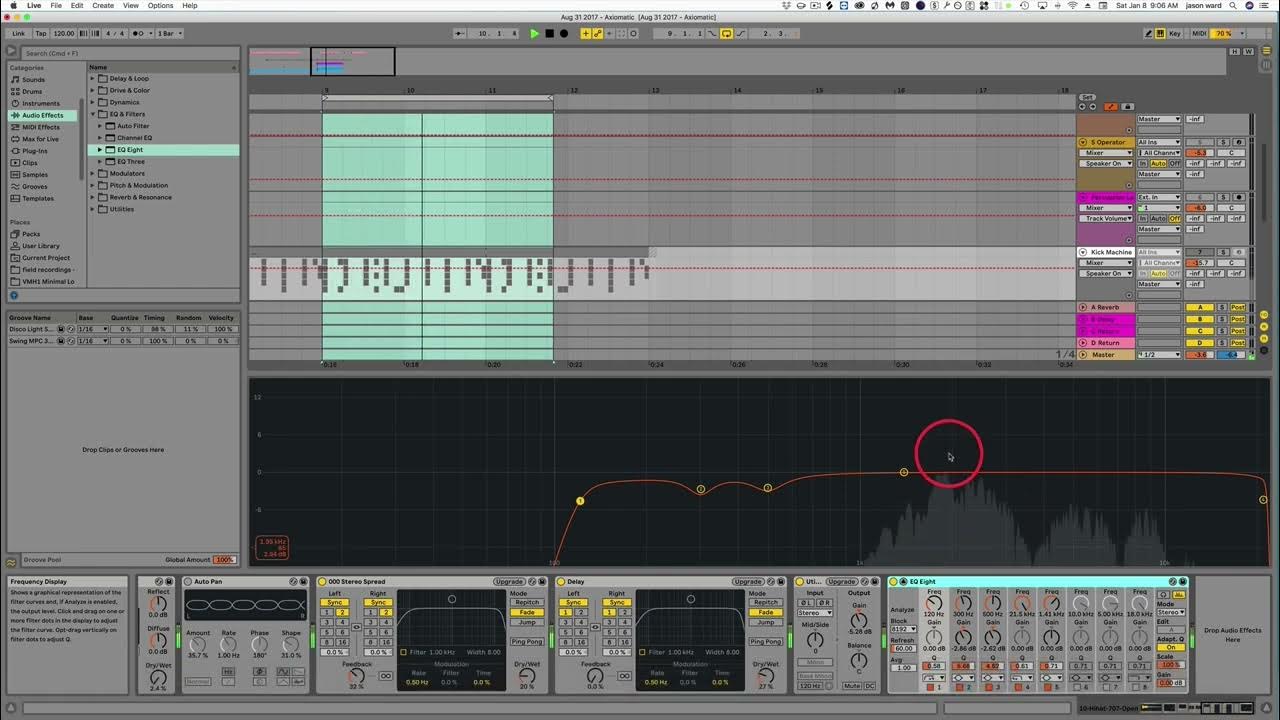This screenshot has height=720, width=1280.
Task: Select Drums category in browser
Action: pos(32,91)
